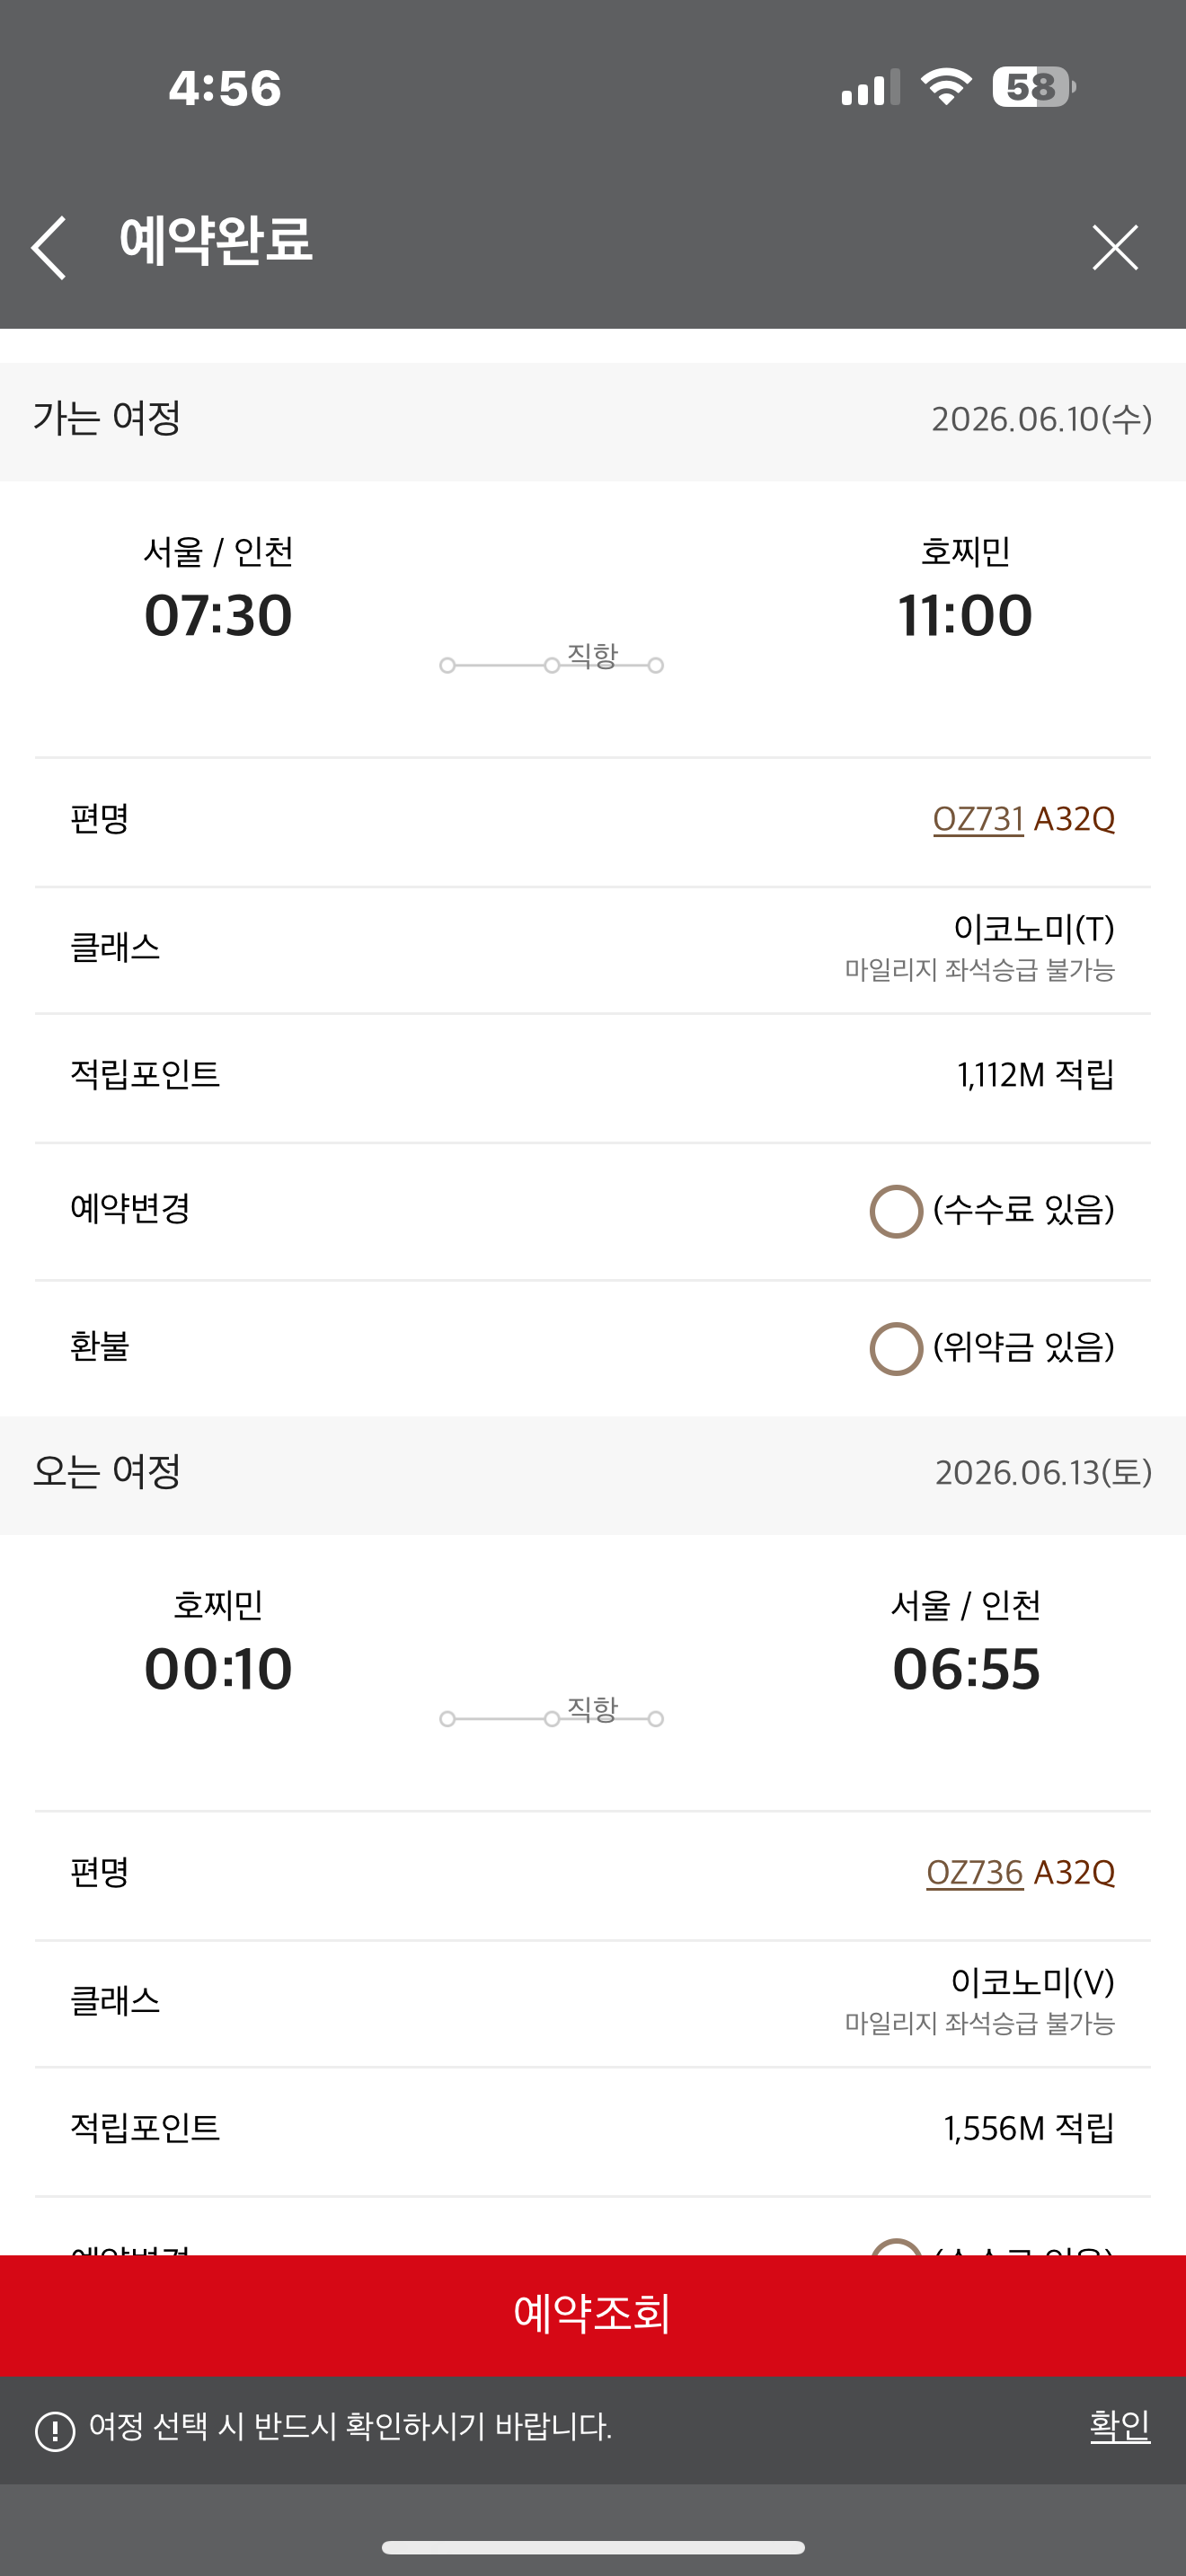Close the 예약완료 screen with X icon
Screen dimensions: 1186x2576
(x=1114, y=247)
